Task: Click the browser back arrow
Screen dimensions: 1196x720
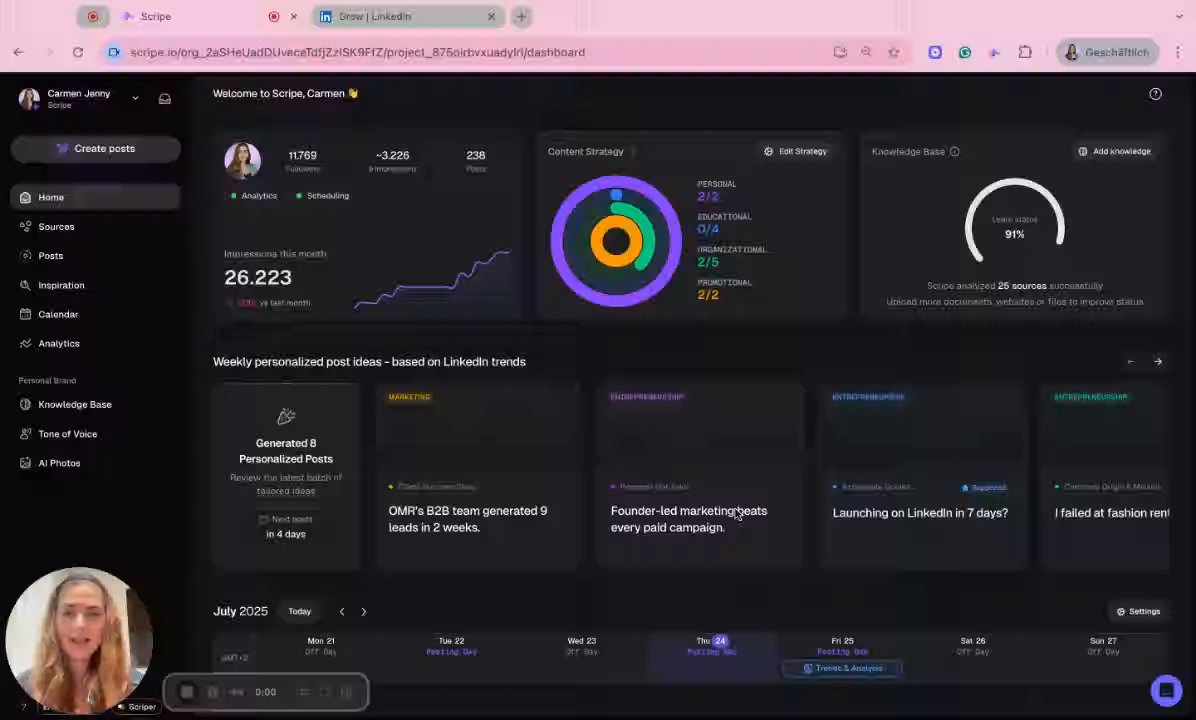Action: [x=18, y=52]
